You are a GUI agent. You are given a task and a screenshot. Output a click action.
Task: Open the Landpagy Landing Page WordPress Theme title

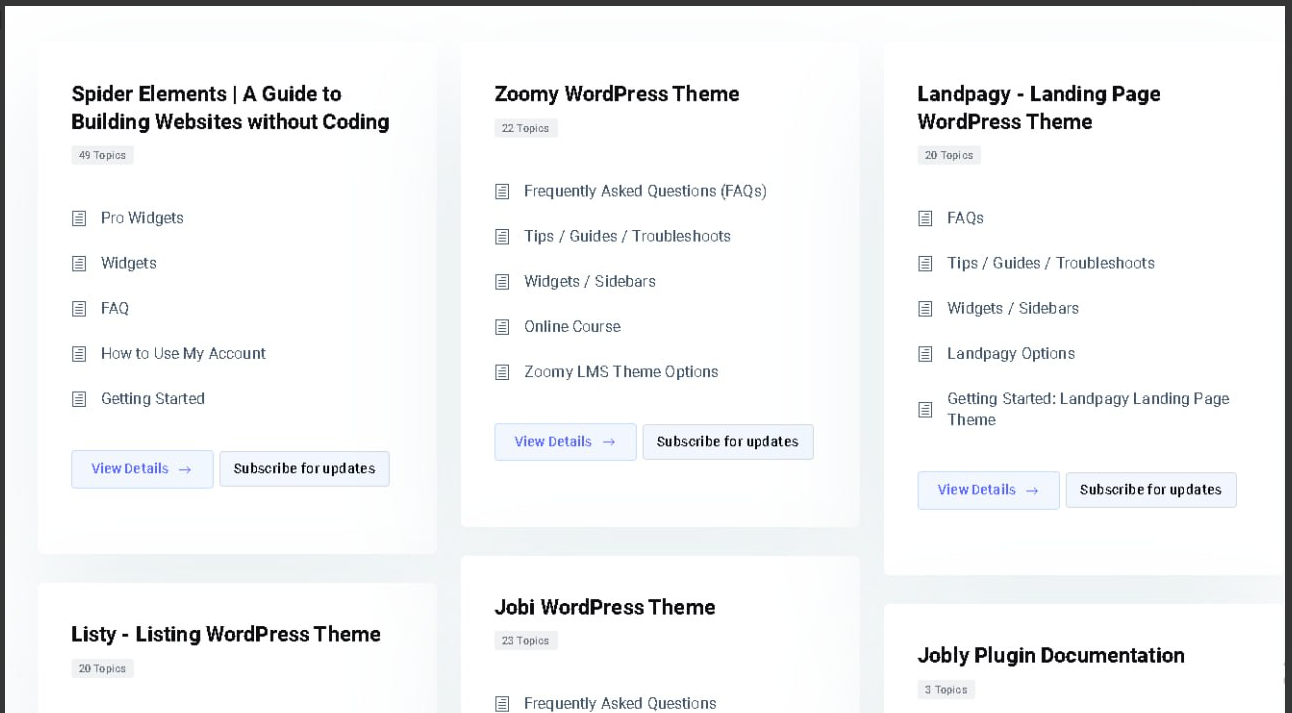coord(1039,108)
